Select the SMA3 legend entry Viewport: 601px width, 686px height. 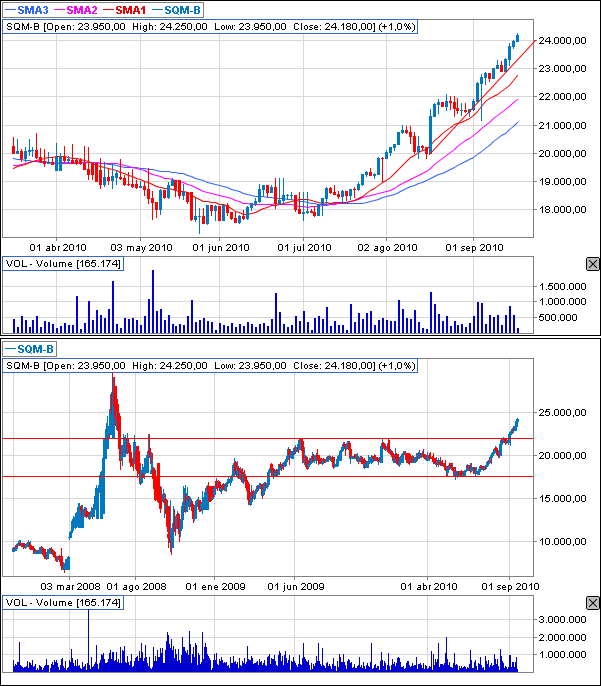27,10
